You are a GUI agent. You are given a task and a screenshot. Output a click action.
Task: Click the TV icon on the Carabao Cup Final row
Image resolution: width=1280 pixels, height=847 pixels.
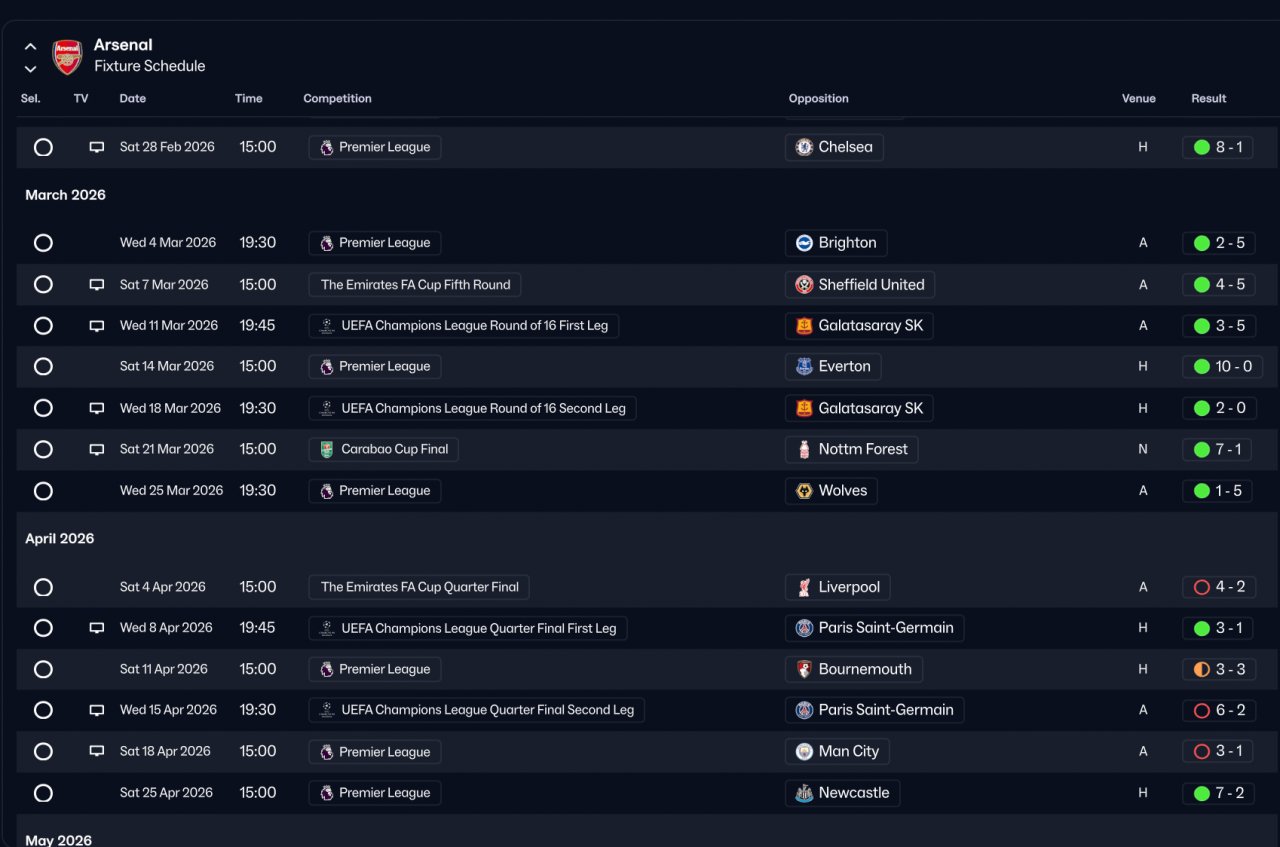(x=97, y=449)
